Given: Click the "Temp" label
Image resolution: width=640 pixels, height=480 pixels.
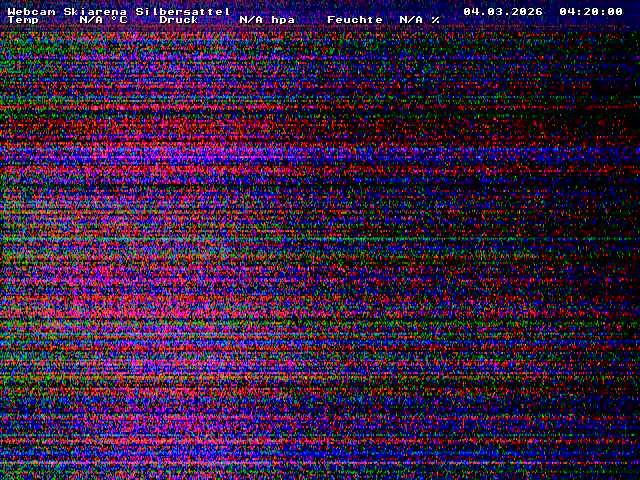Looking at the screenshot, I should pos(23,20).
